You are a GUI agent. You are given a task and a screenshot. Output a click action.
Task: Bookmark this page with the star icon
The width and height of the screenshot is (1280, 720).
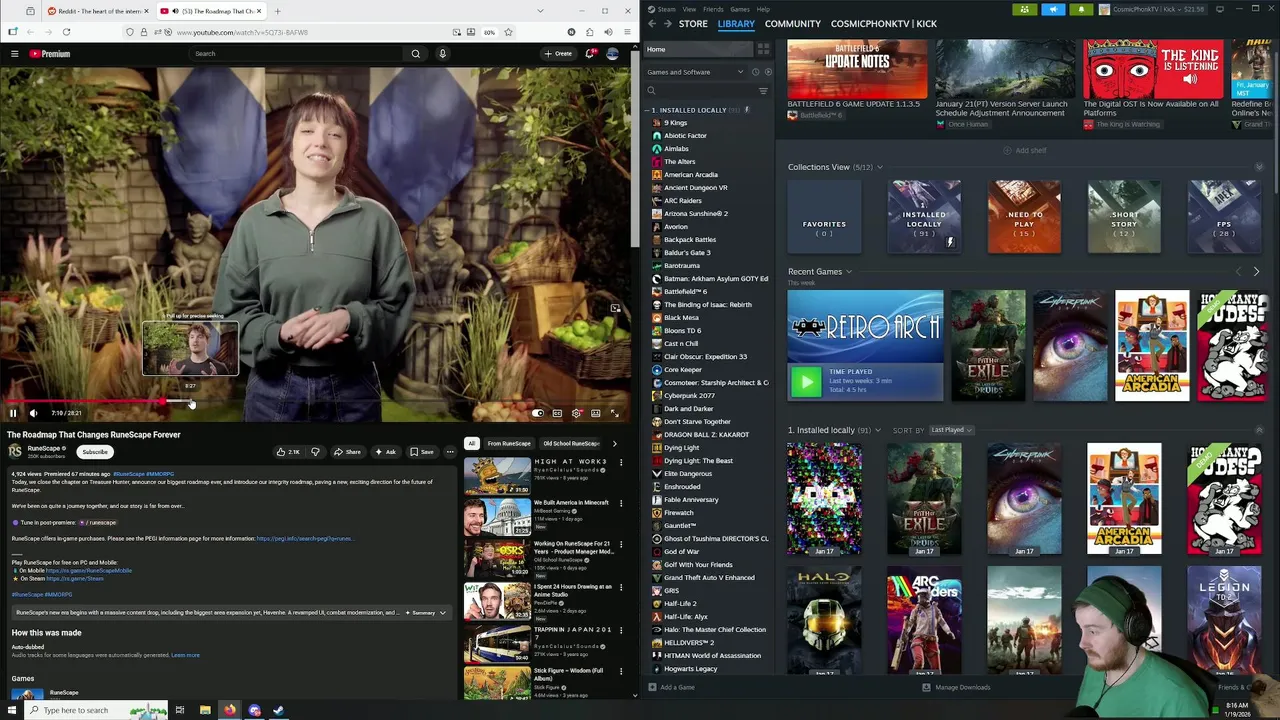coord(508,32)
